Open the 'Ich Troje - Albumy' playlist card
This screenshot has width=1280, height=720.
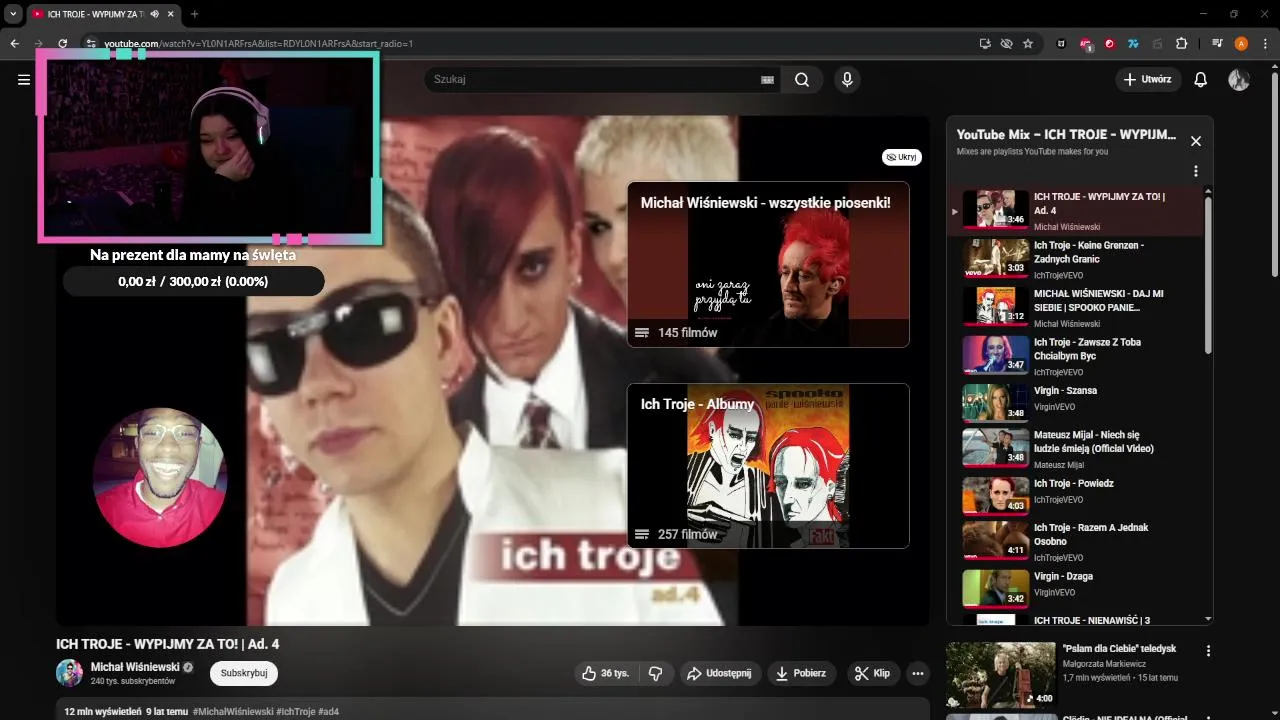768,466
